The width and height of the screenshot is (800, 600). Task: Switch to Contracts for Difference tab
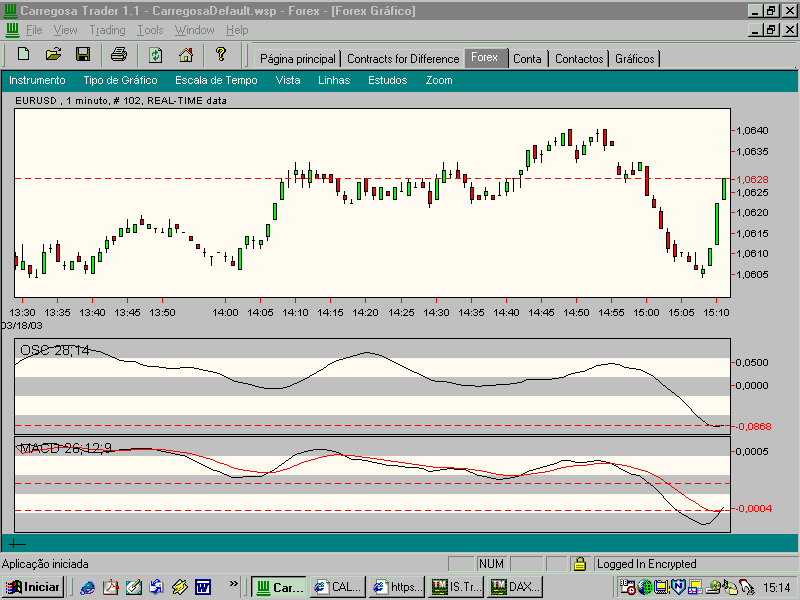403,59
